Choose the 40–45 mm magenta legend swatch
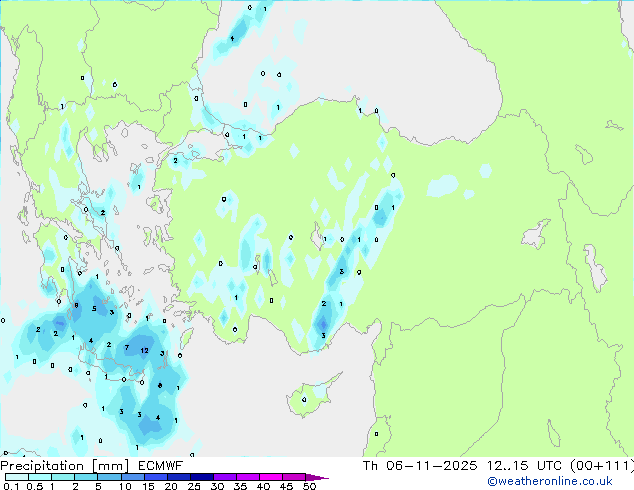 [271, 477]
